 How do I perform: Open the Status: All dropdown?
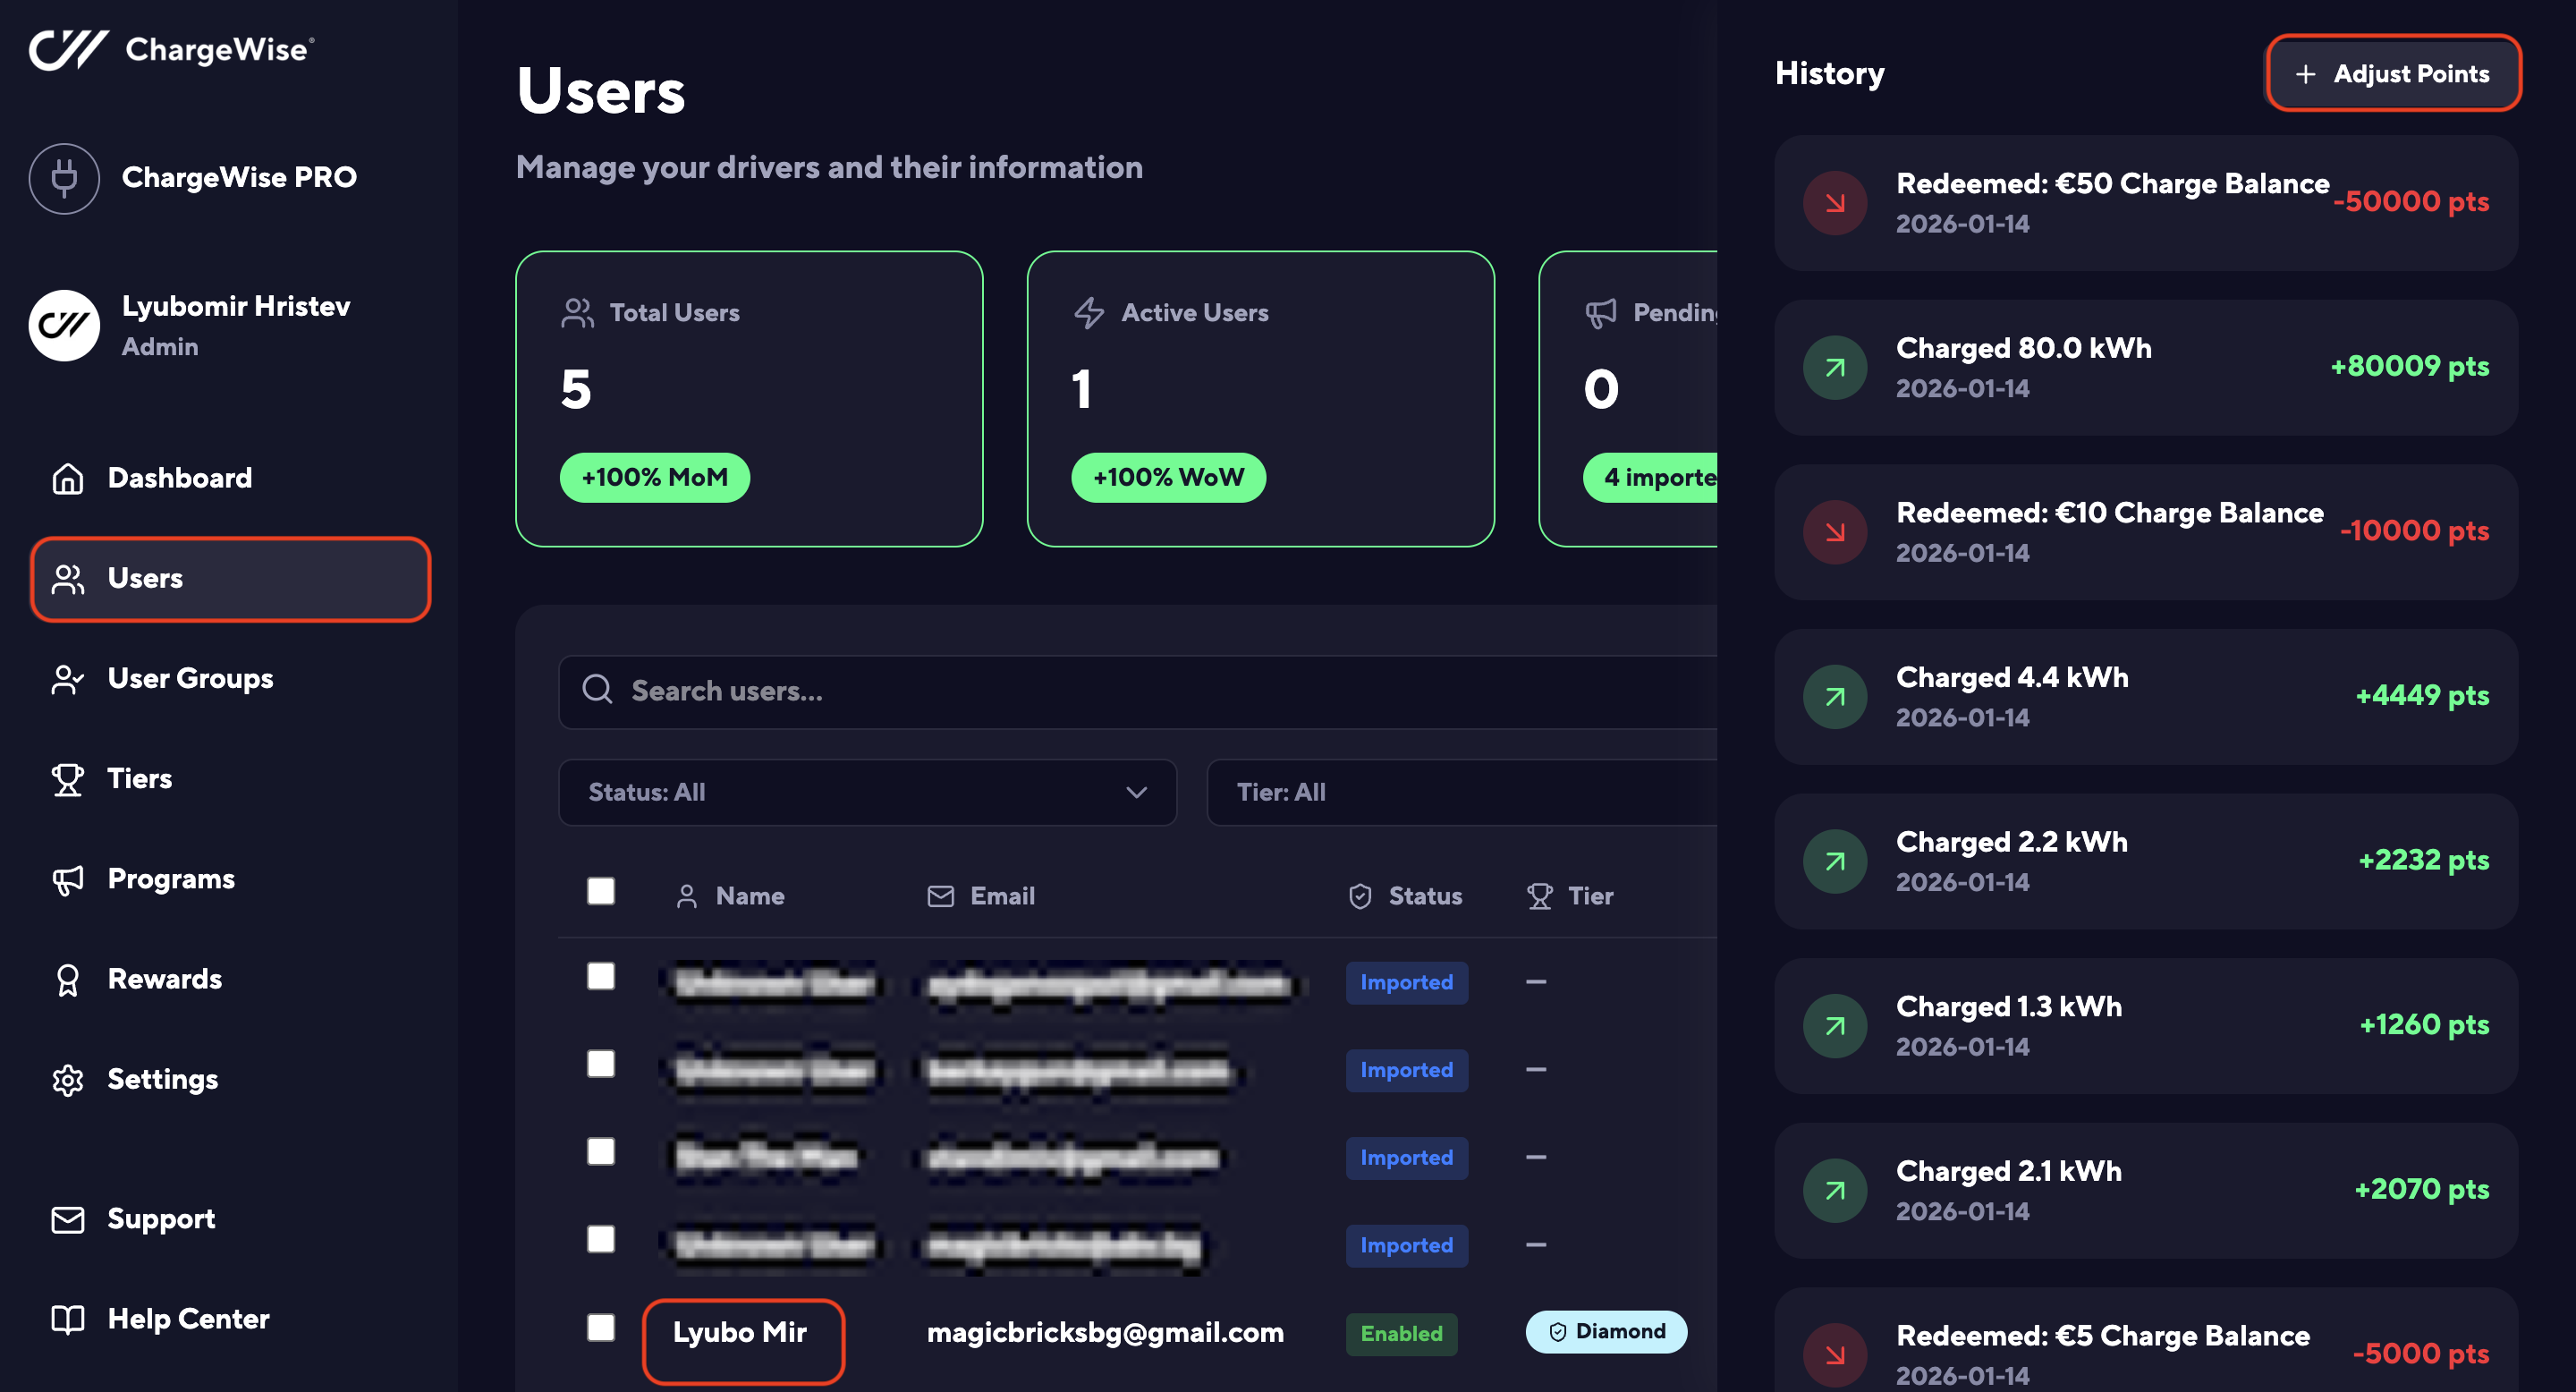(x=866, y=792)
